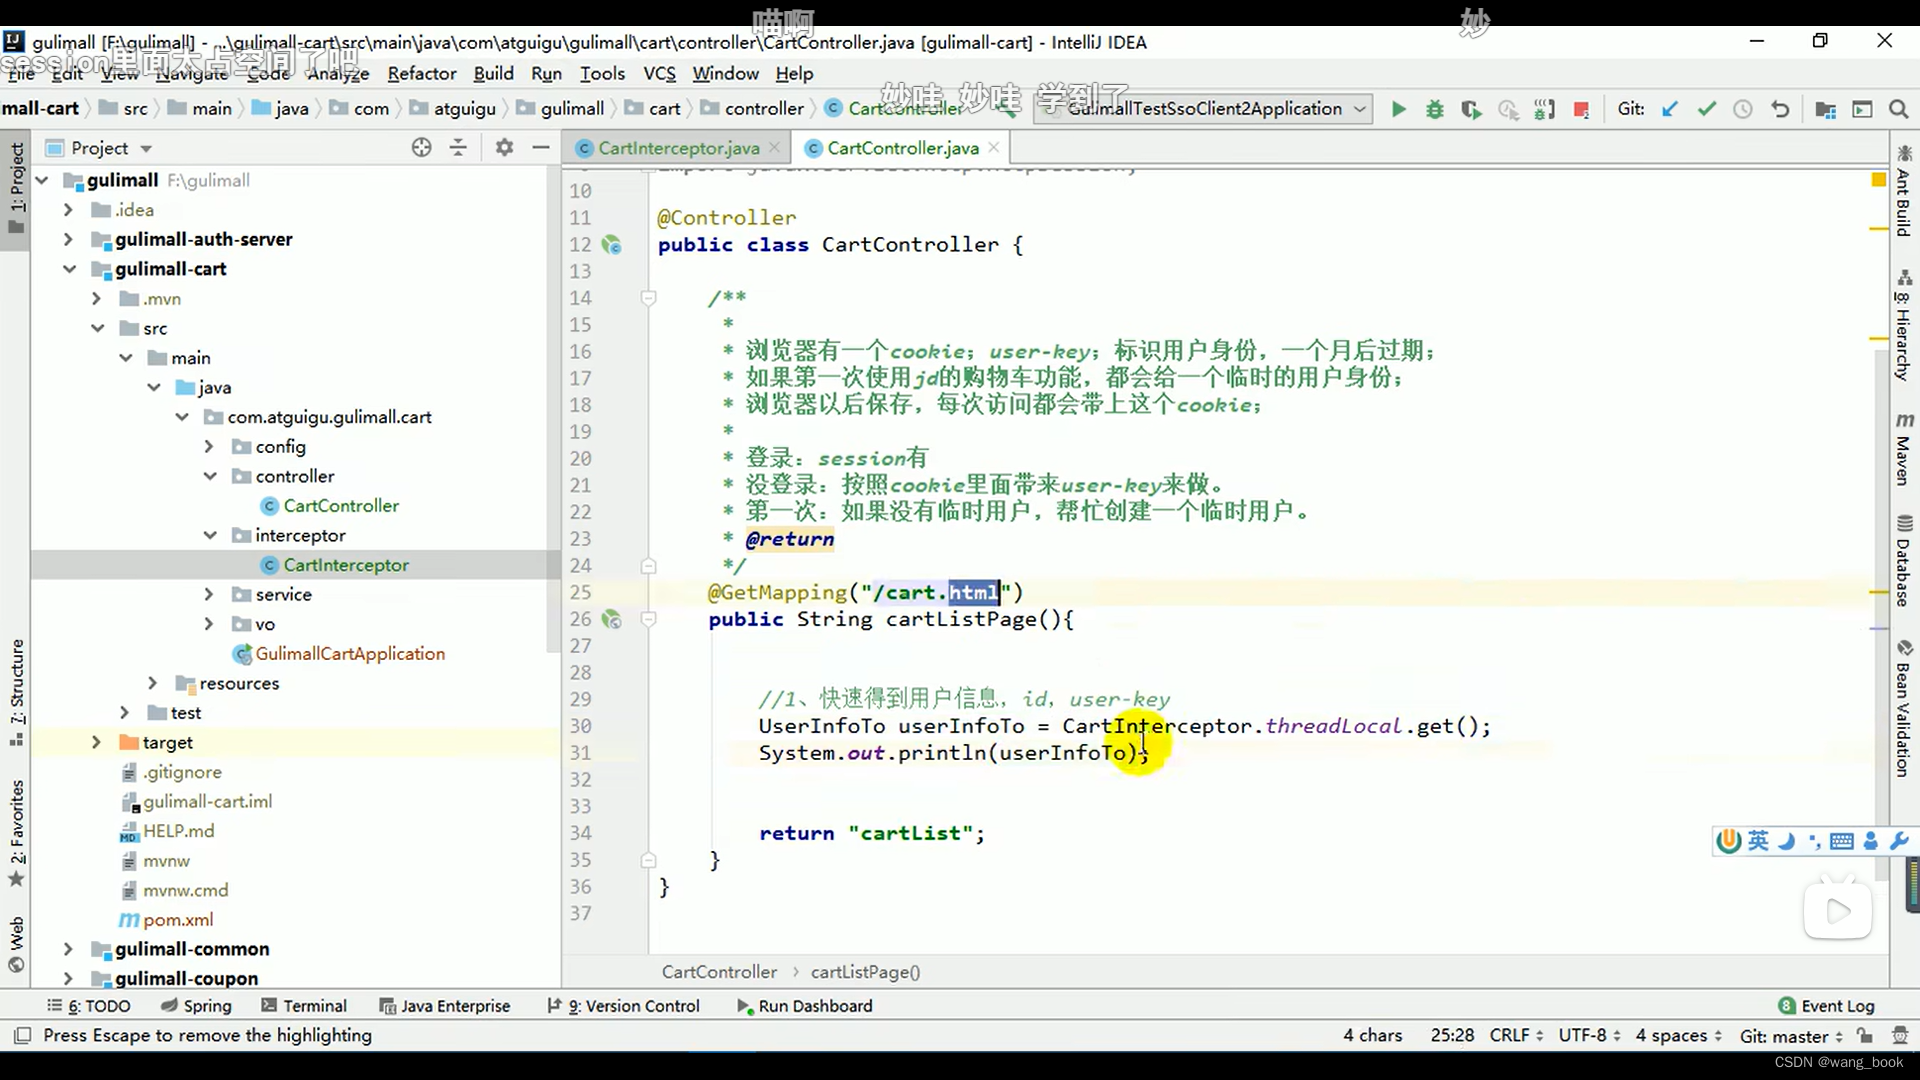The width and height of the screenshot is (1920, 1080).
Task: Open Maven side panel
Action: (1904, 449)
